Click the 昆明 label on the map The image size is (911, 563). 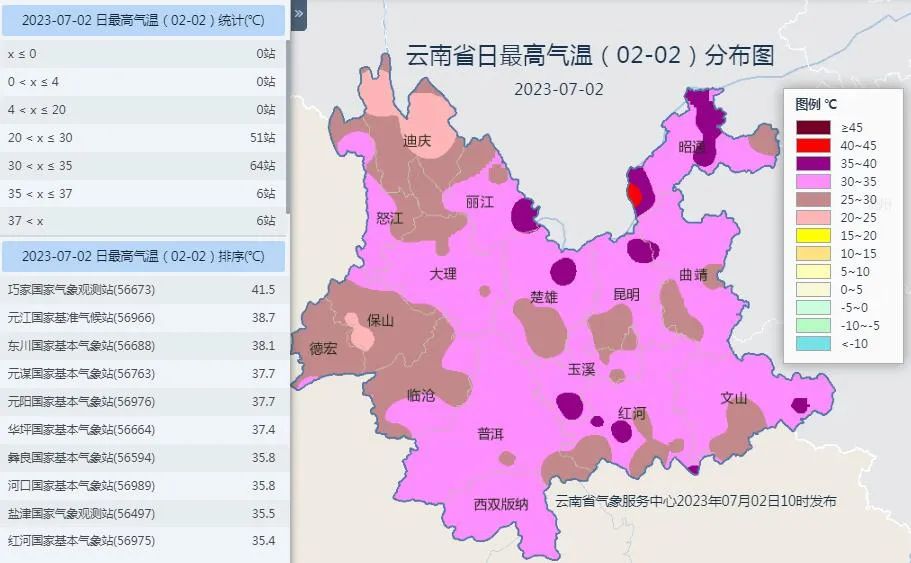point(626,295)
